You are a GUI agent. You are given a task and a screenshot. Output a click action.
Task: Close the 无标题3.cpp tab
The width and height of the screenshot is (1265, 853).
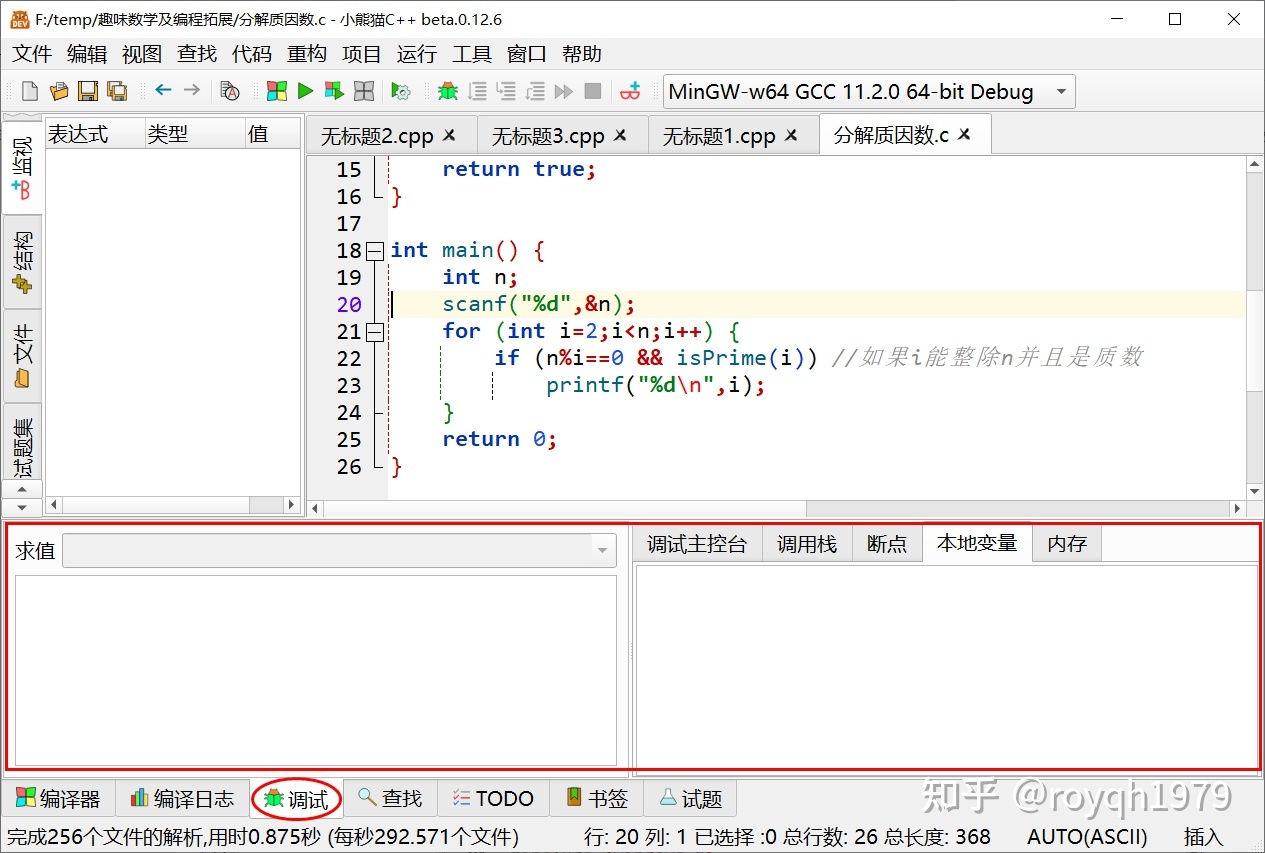click(620, 135)
